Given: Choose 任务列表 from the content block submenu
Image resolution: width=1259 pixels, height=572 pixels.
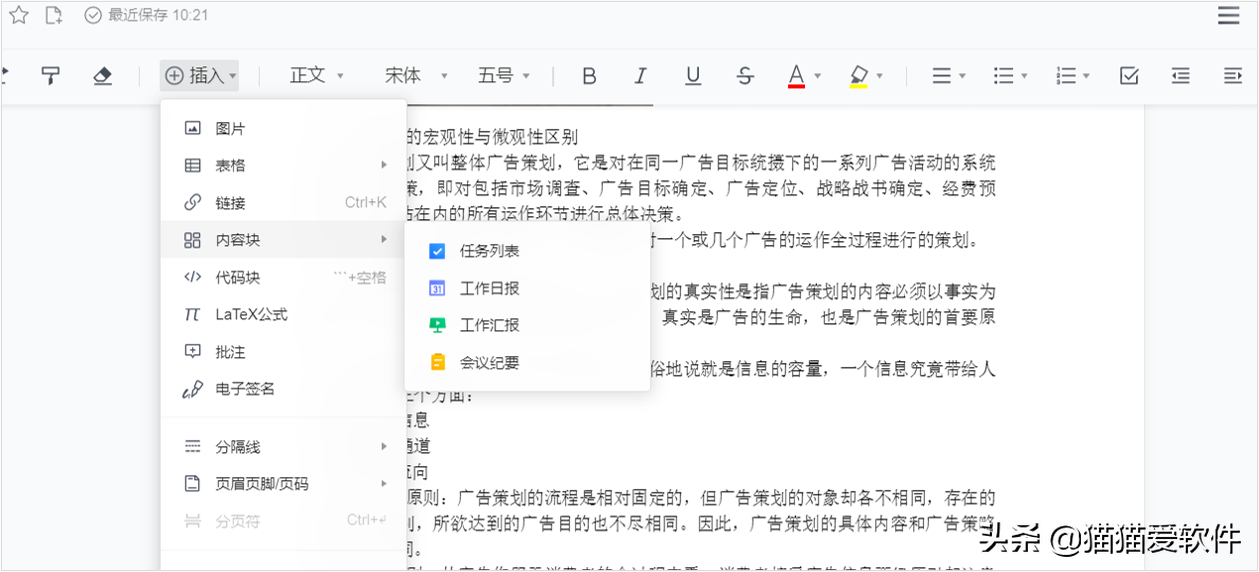Looking at the screenshot, I should [489, 251].
